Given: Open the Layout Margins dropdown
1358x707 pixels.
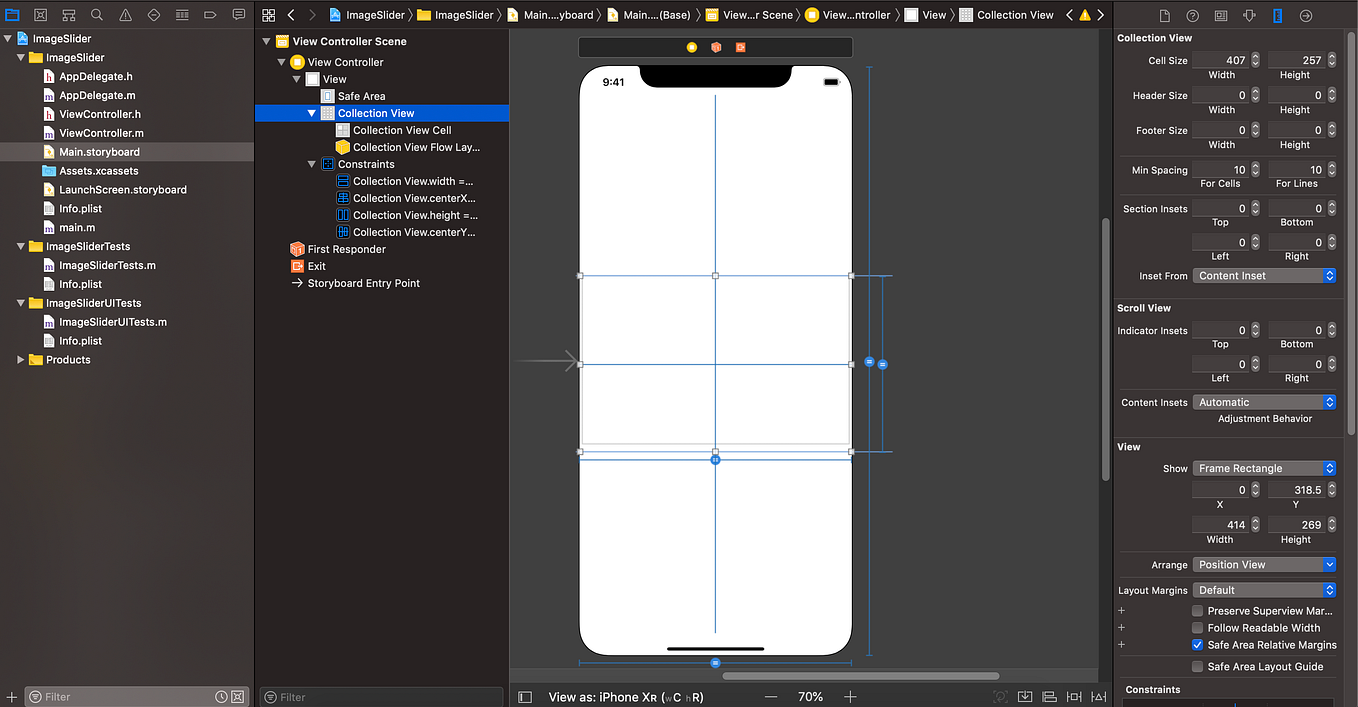Looking at the screenshot, I should click(x=1264, y=589).
